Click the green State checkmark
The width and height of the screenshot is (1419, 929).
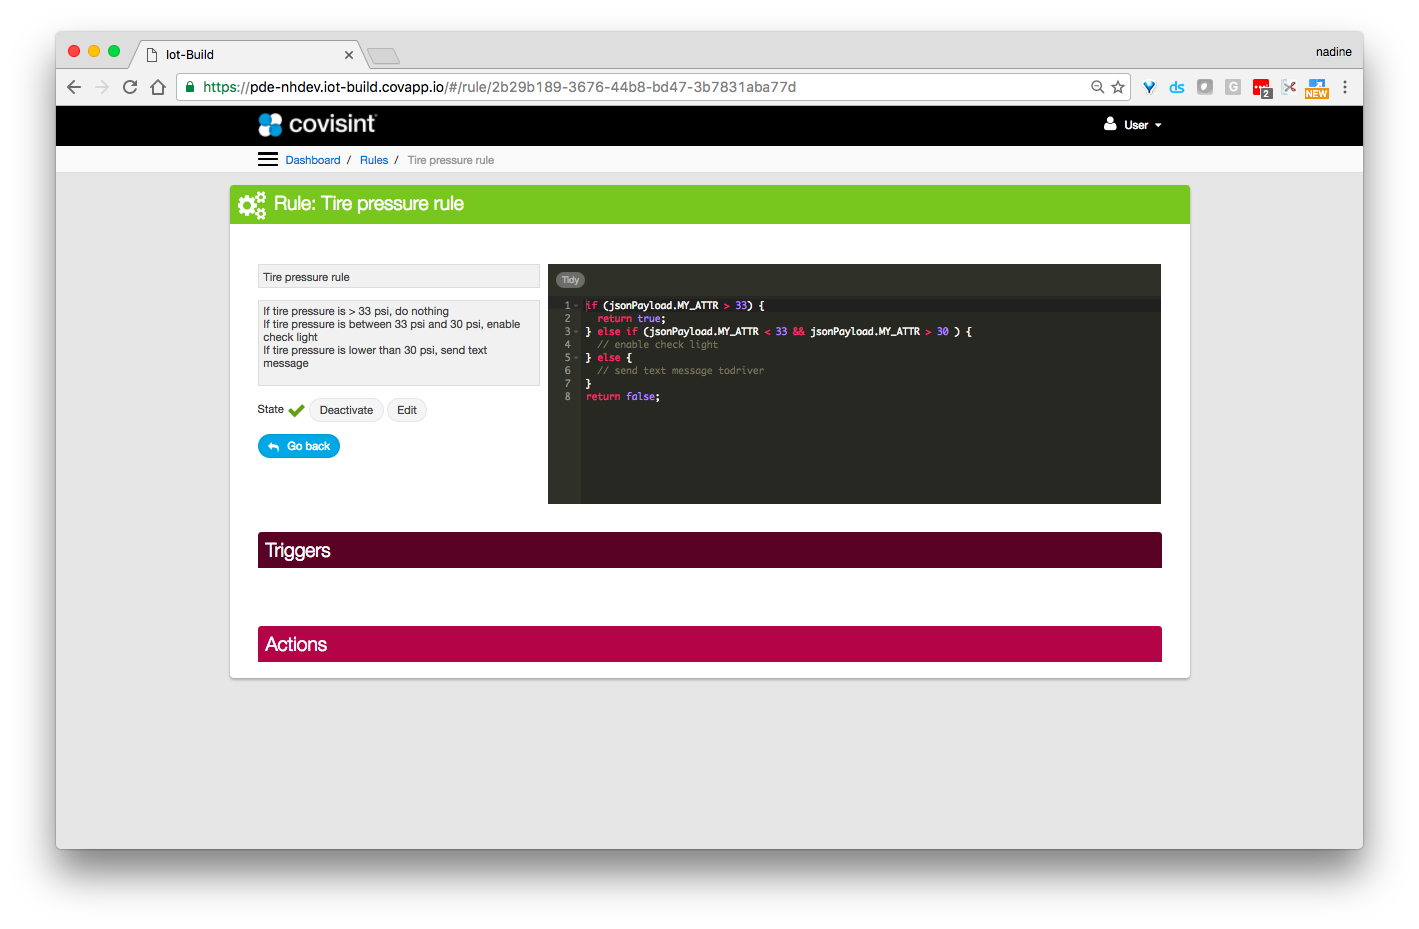[x=296, y=410]
